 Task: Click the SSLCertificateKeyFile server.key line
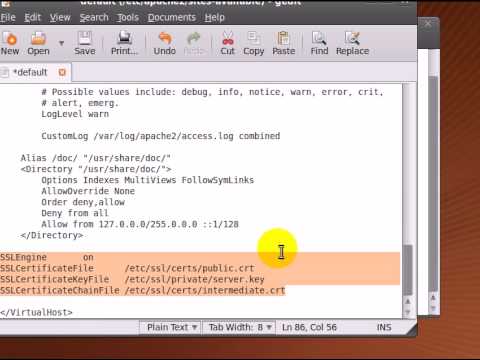point(132,279)
